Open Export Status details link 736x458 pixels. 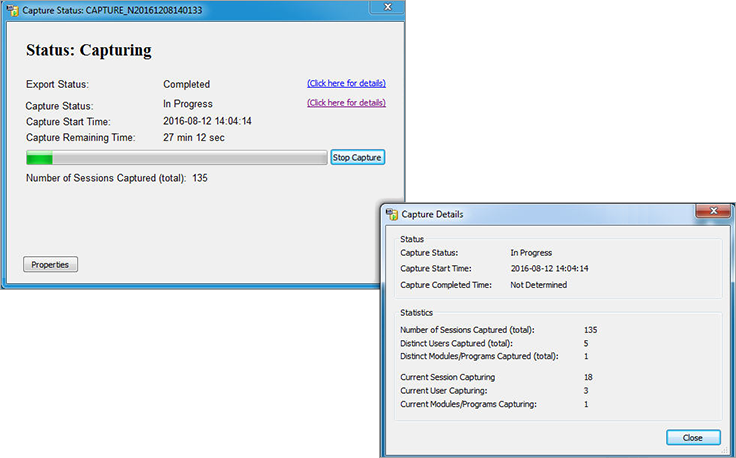(x=346, y=83)
